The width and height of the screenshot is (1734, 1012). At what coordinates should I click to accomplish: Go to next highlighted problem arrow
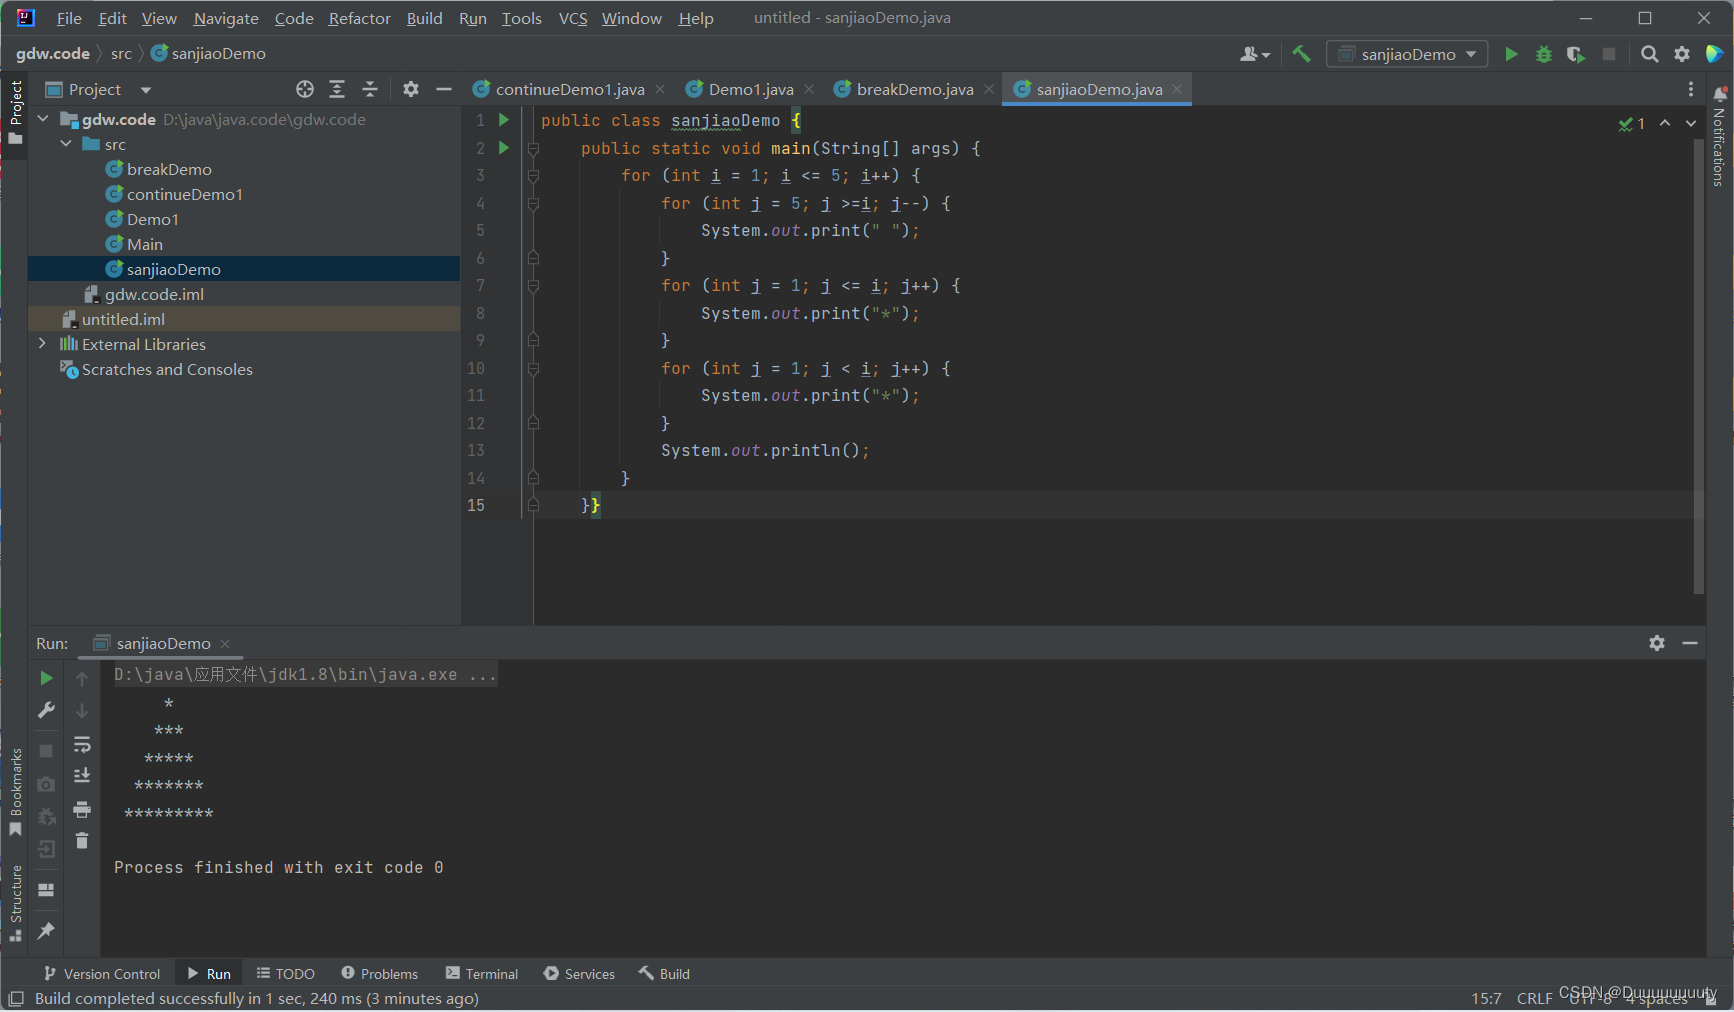1691,123
